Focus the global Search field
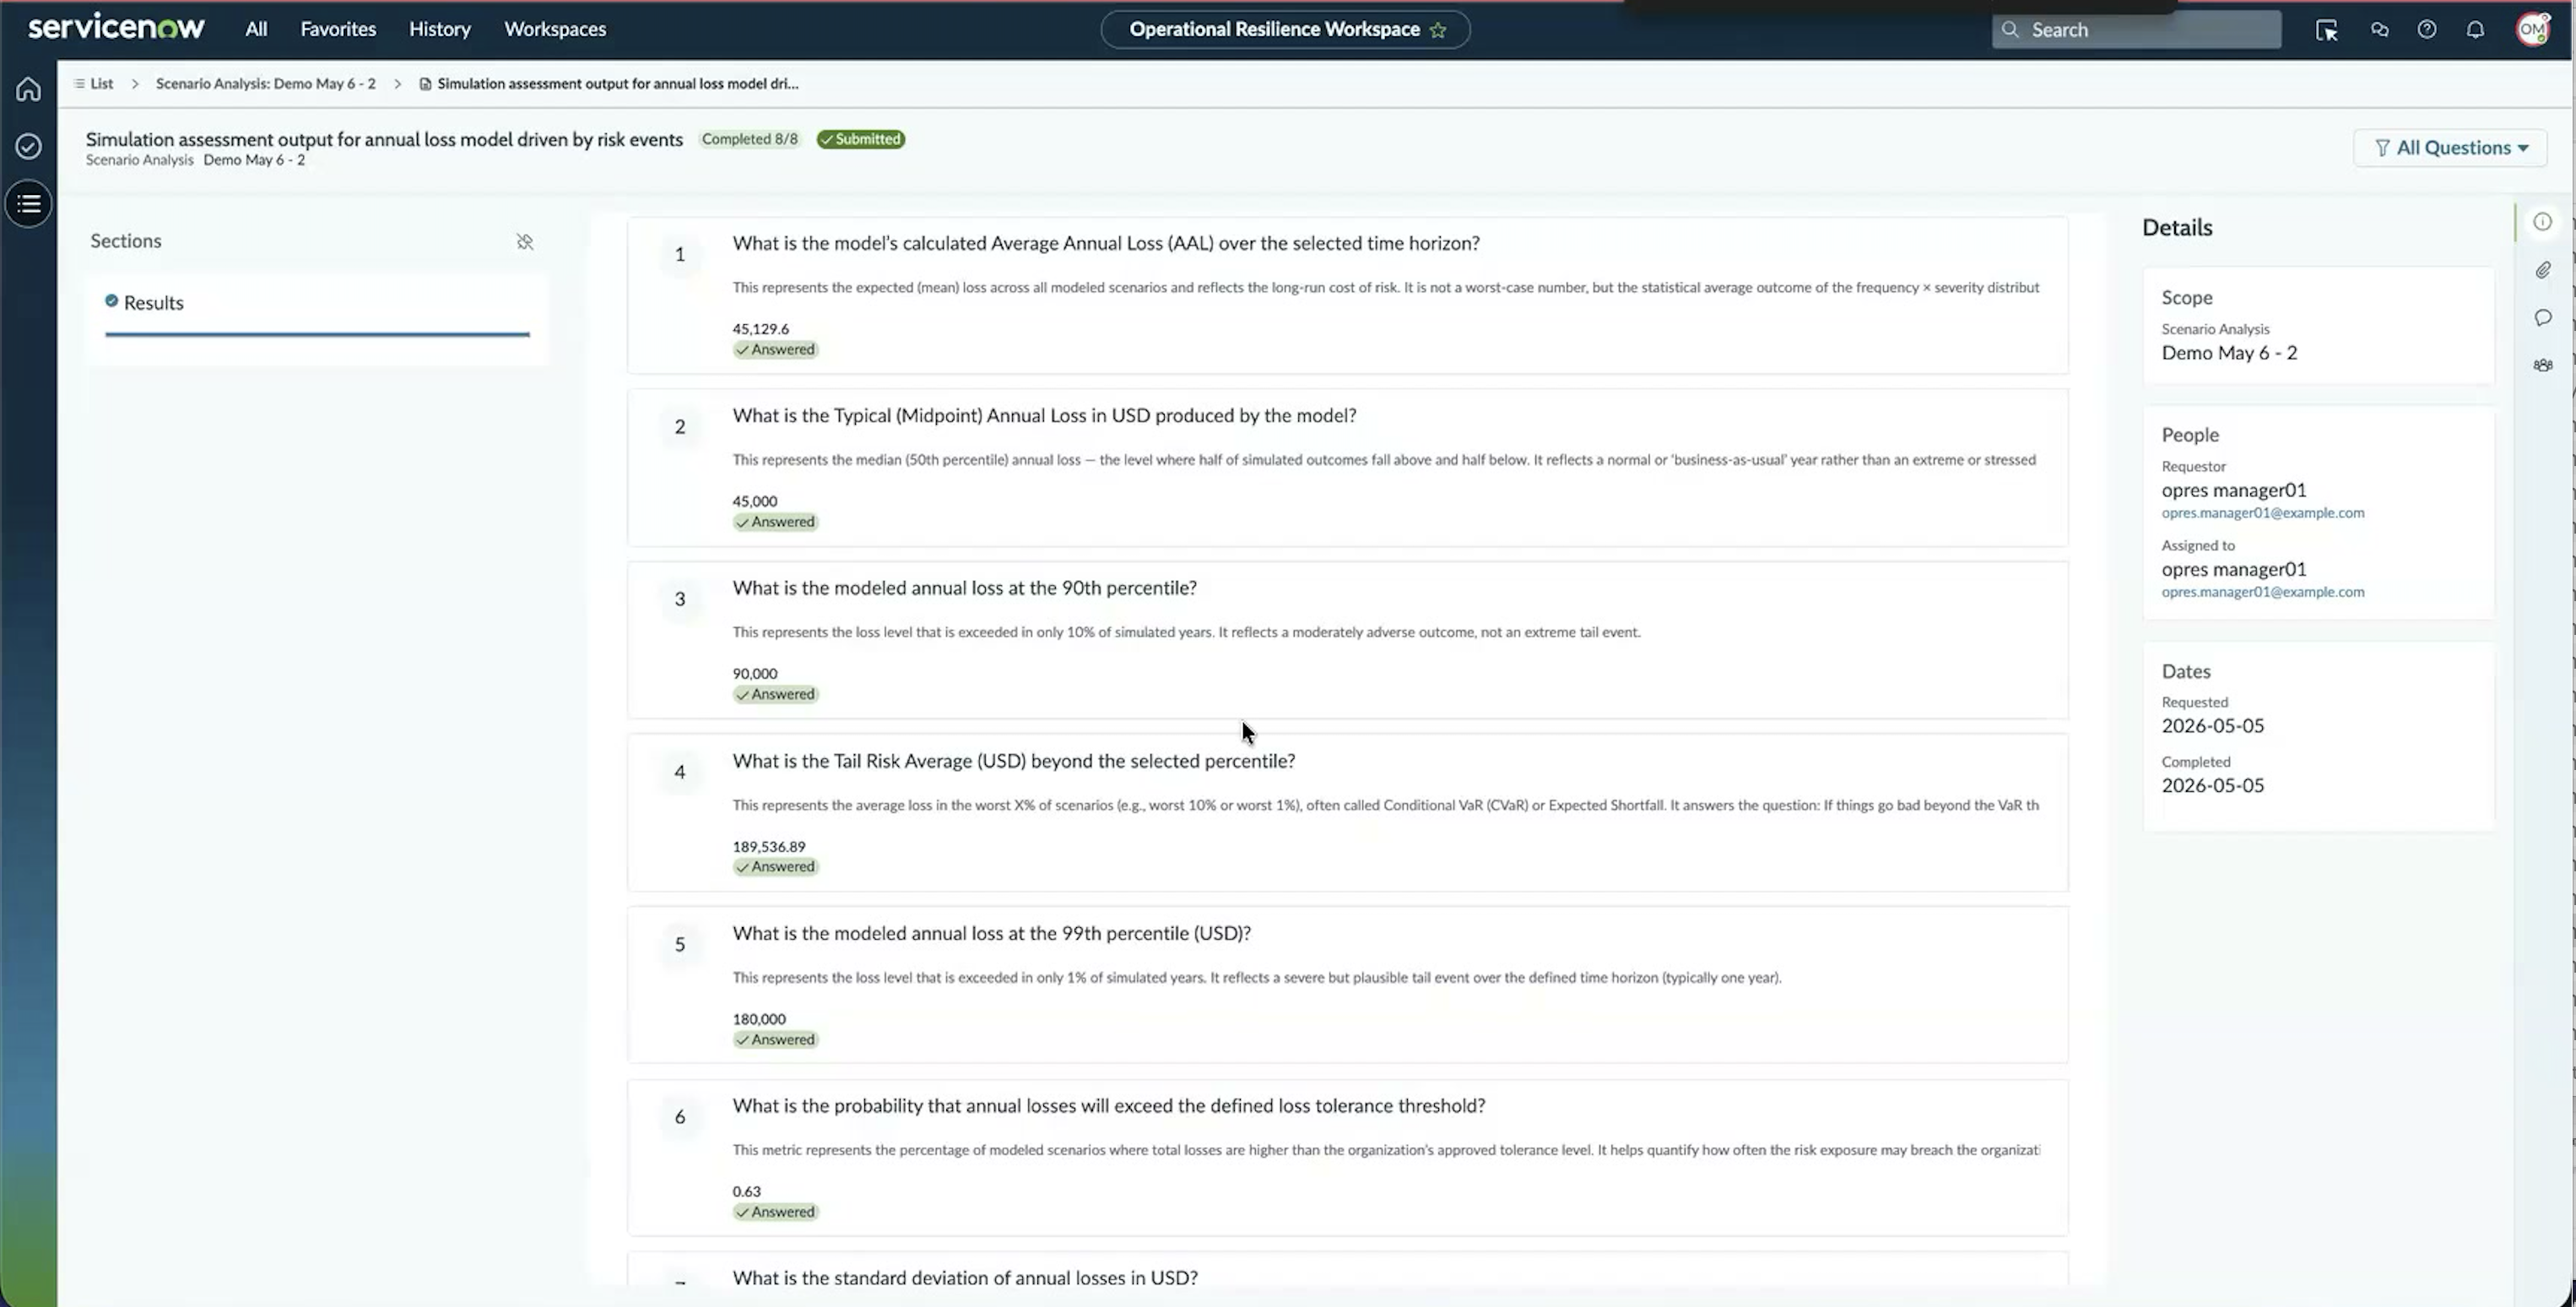2576x1307 pixels. click(2136, 30)
